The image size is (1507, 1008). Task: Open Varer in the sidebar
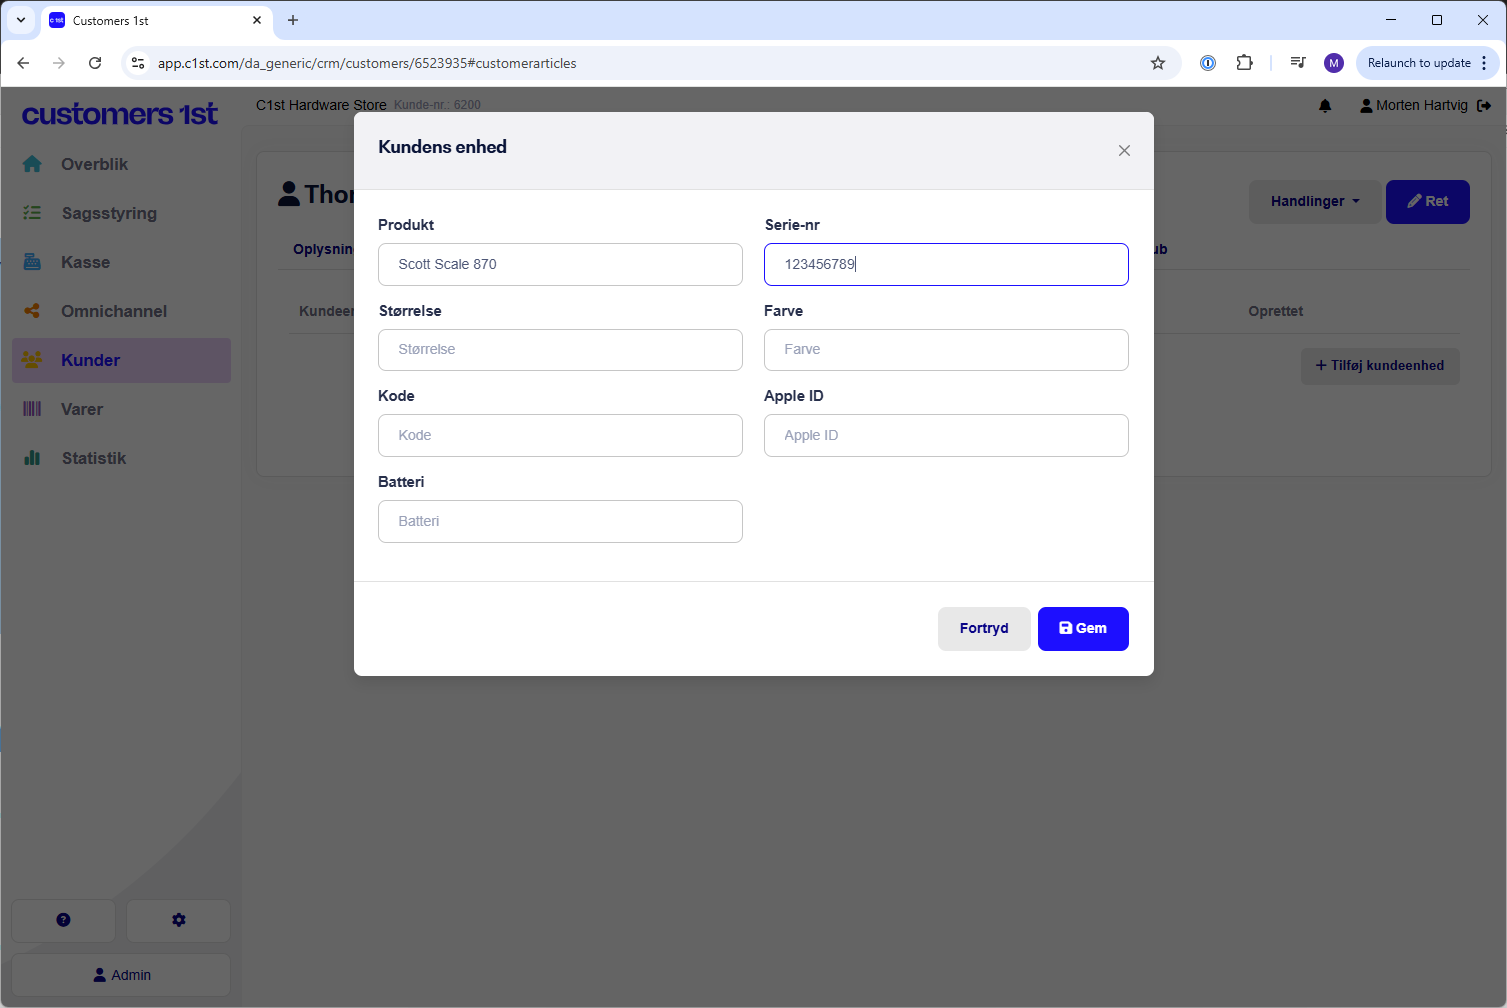coord(121,409)
